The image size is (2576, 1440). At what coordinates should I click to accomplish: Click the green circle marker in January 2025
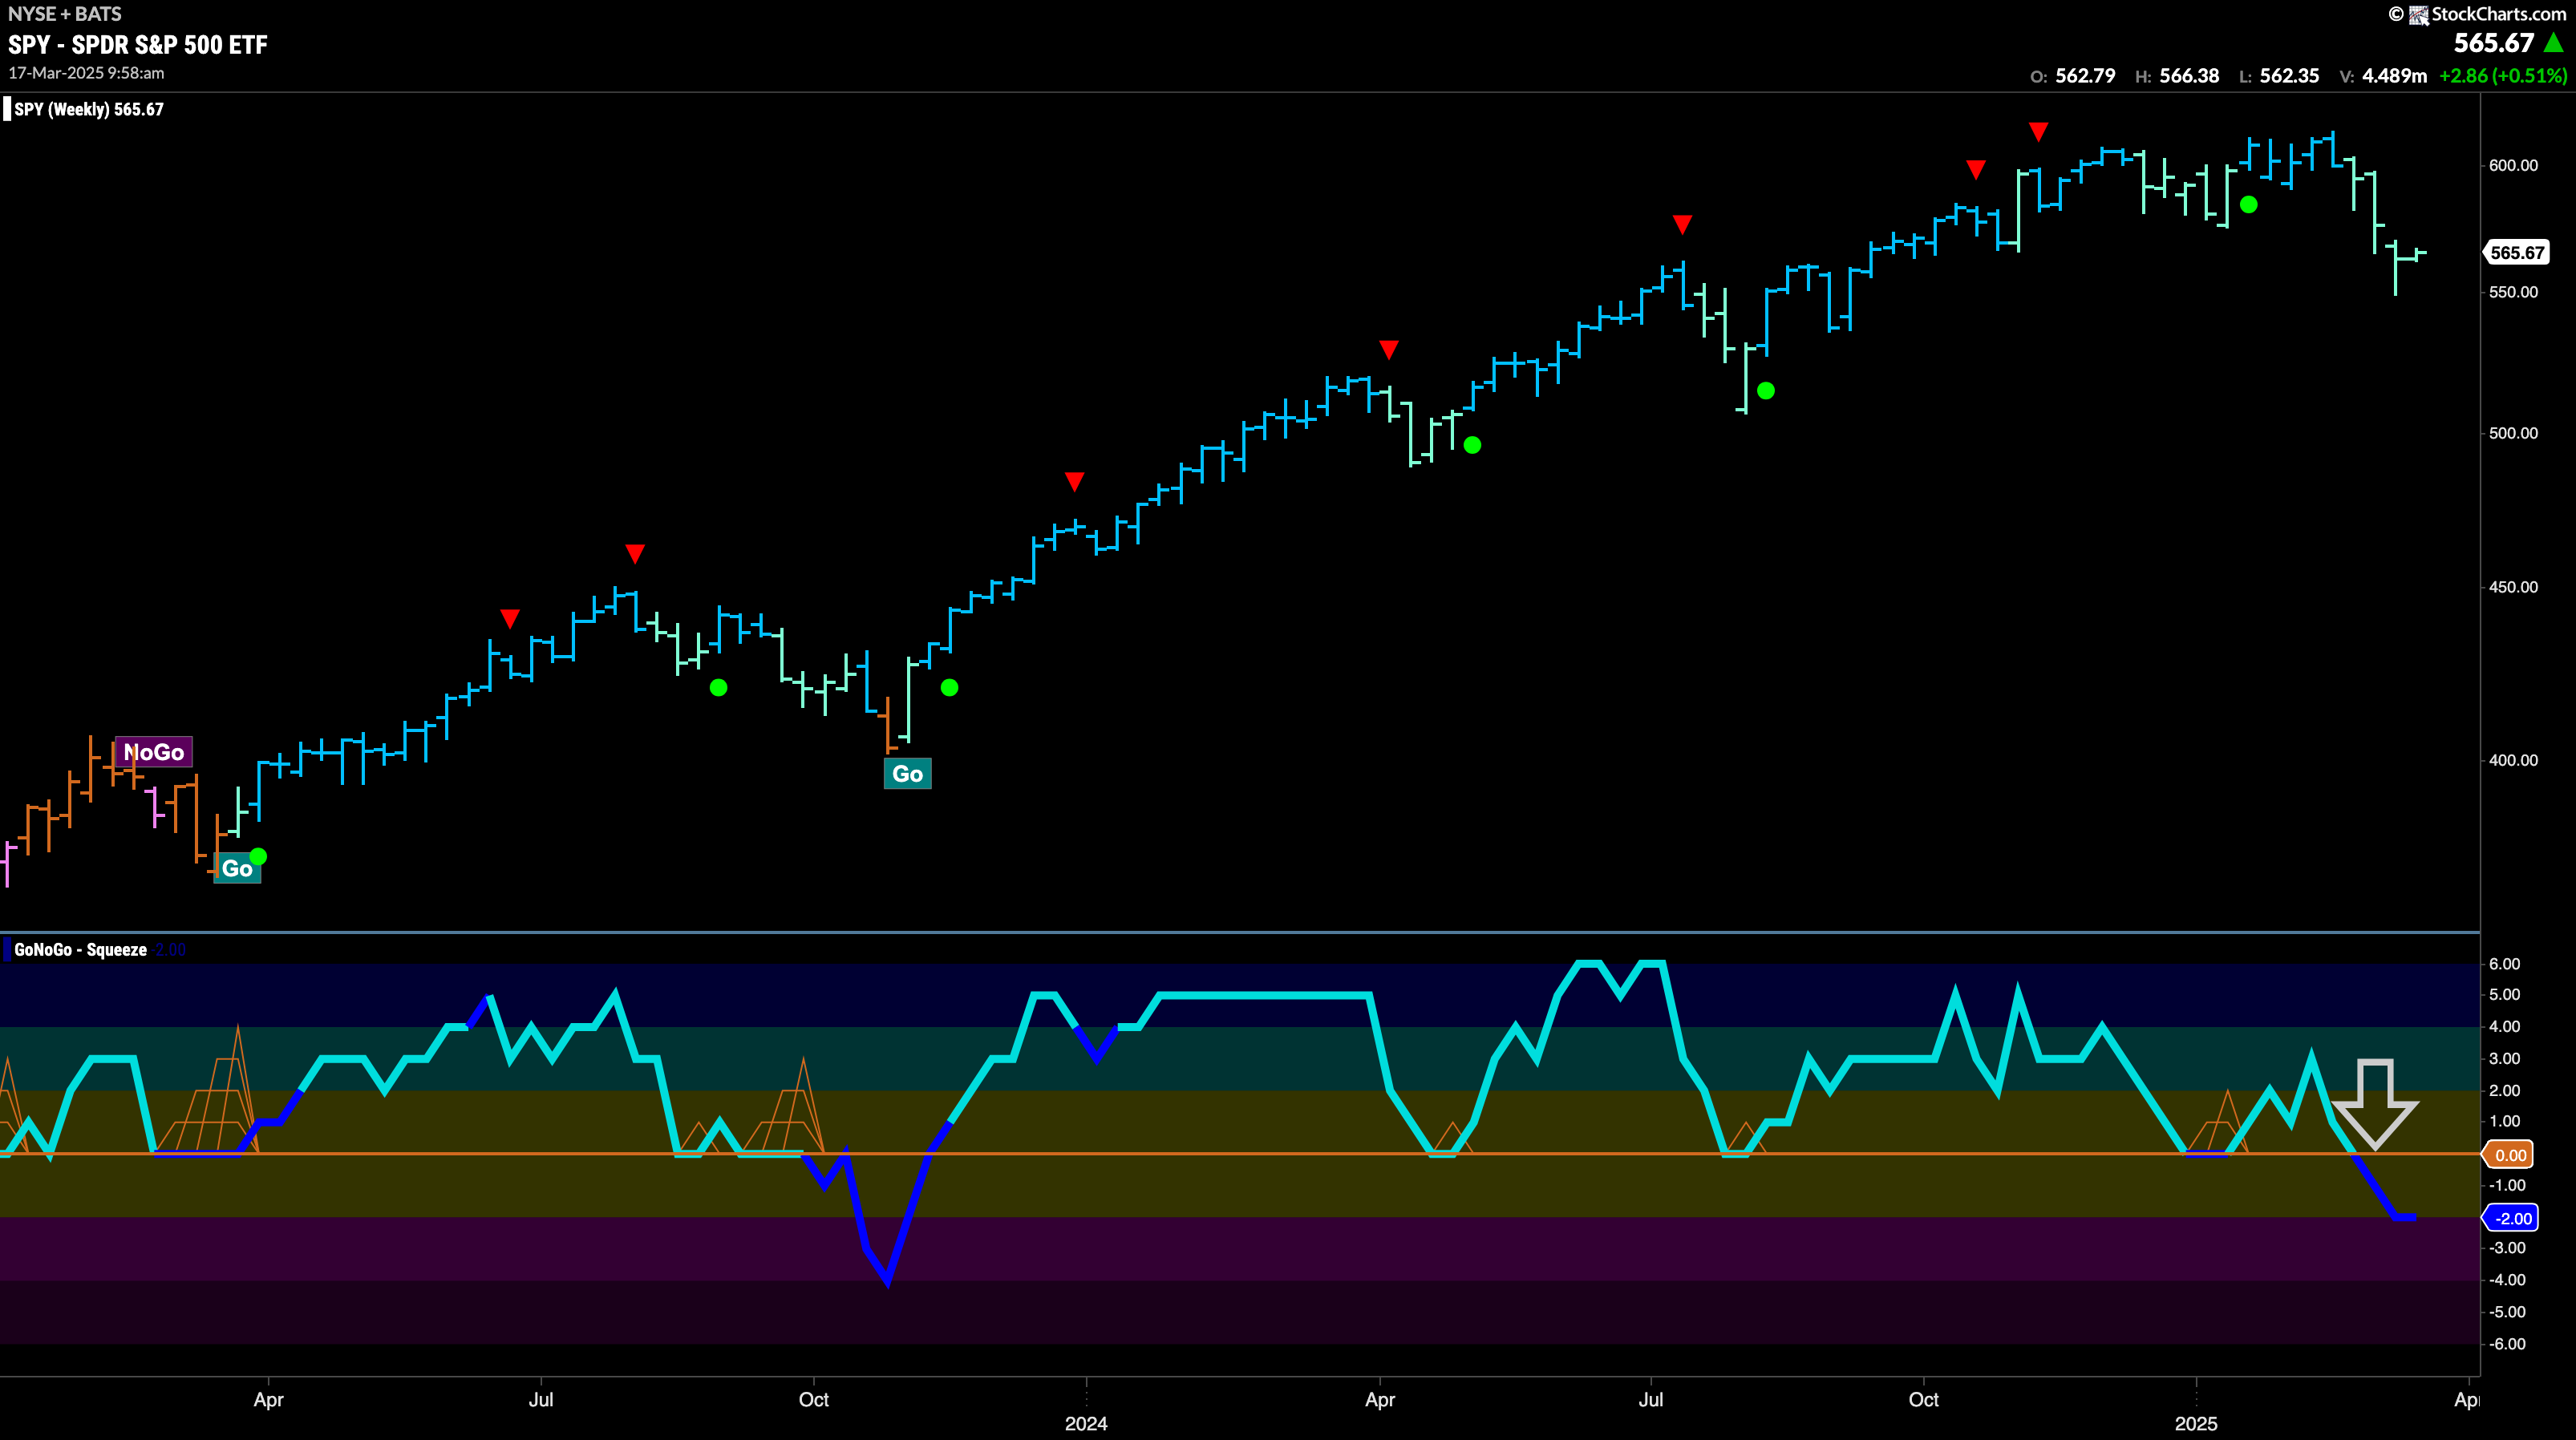coord(2249,205)
